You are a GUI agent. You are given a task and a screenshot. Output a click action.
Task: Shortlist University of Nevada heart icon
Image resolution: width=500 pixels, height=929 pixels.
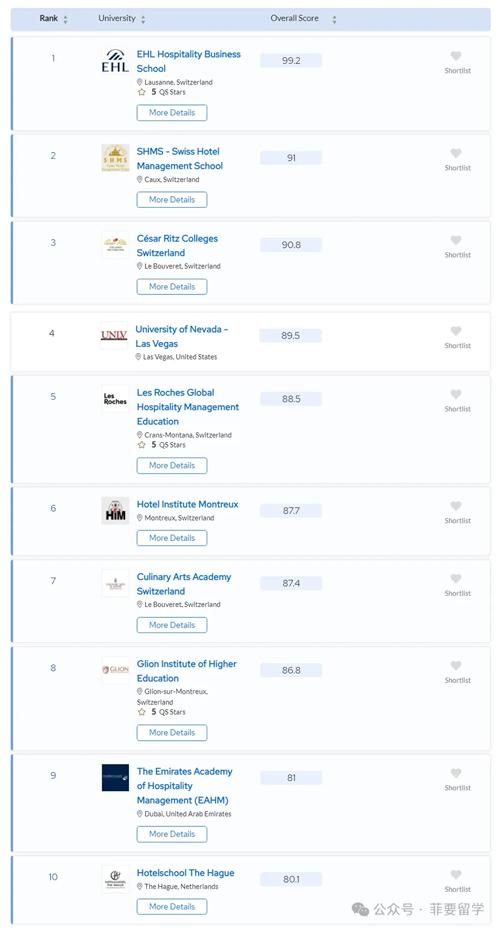point(456,331)
